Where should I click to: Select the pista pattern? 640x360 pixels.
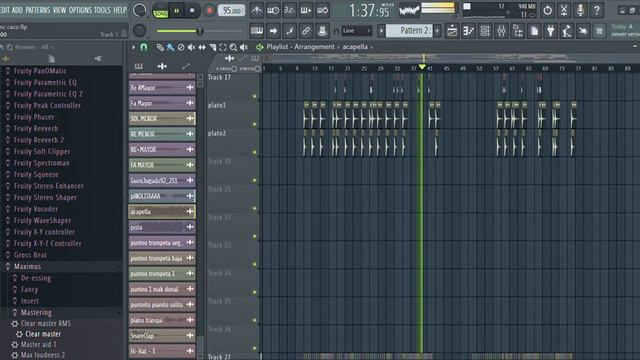162,227
